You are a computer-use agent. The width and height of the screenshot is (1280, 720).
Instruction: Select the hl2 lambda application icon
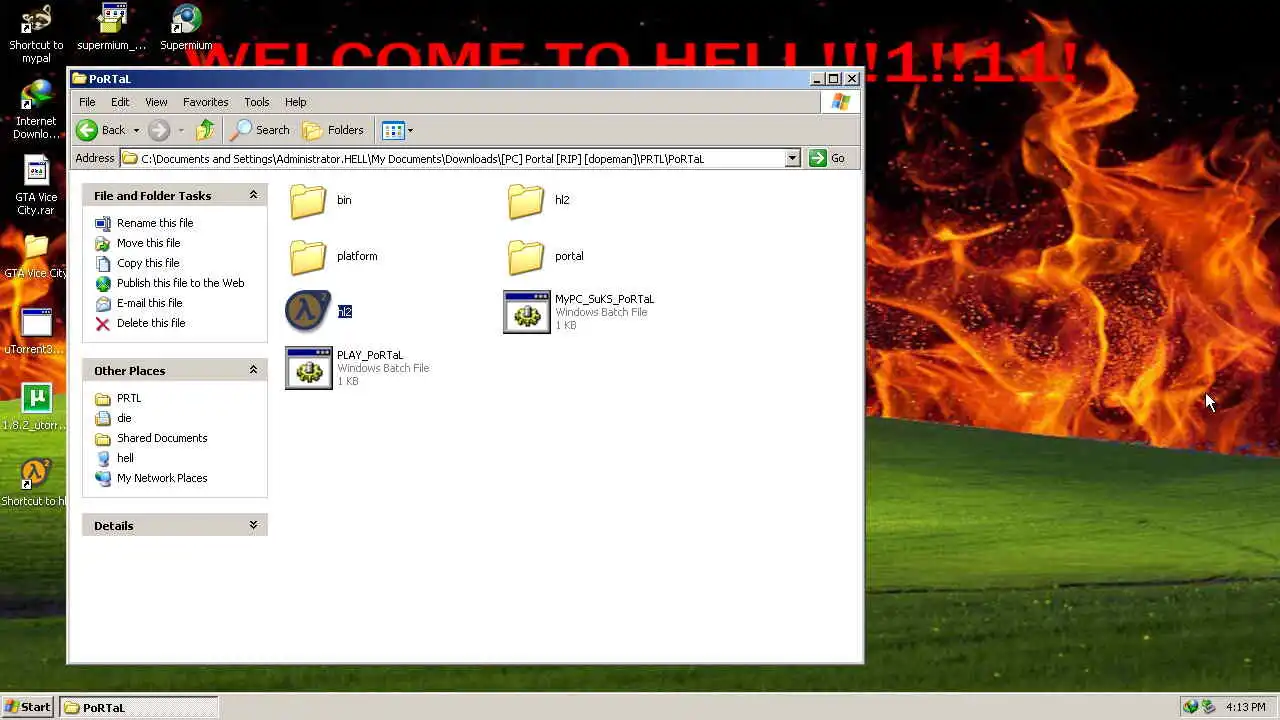(308, 311)
